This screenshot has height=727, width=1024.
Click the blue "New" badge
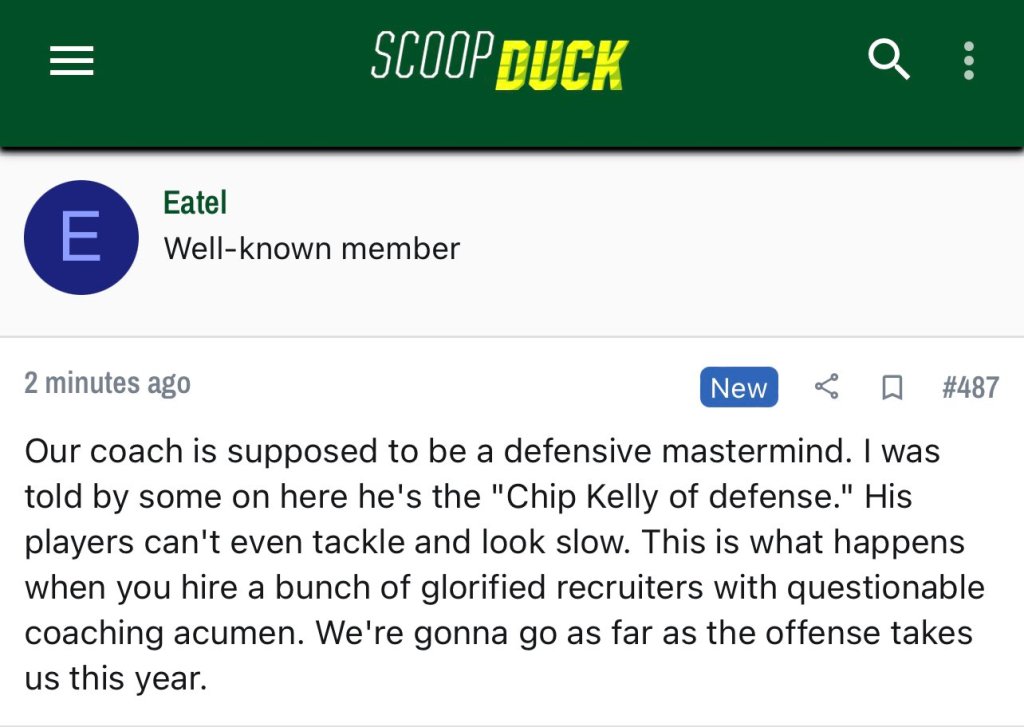point(738,388)
